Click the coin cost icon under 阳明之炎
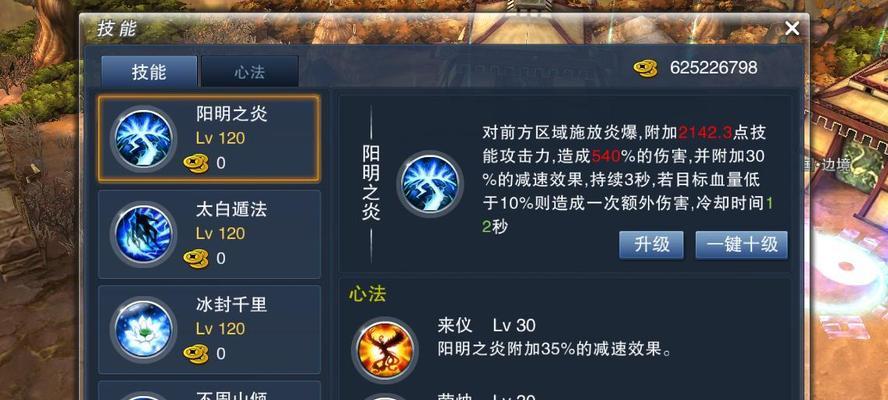 pos(195,164)
